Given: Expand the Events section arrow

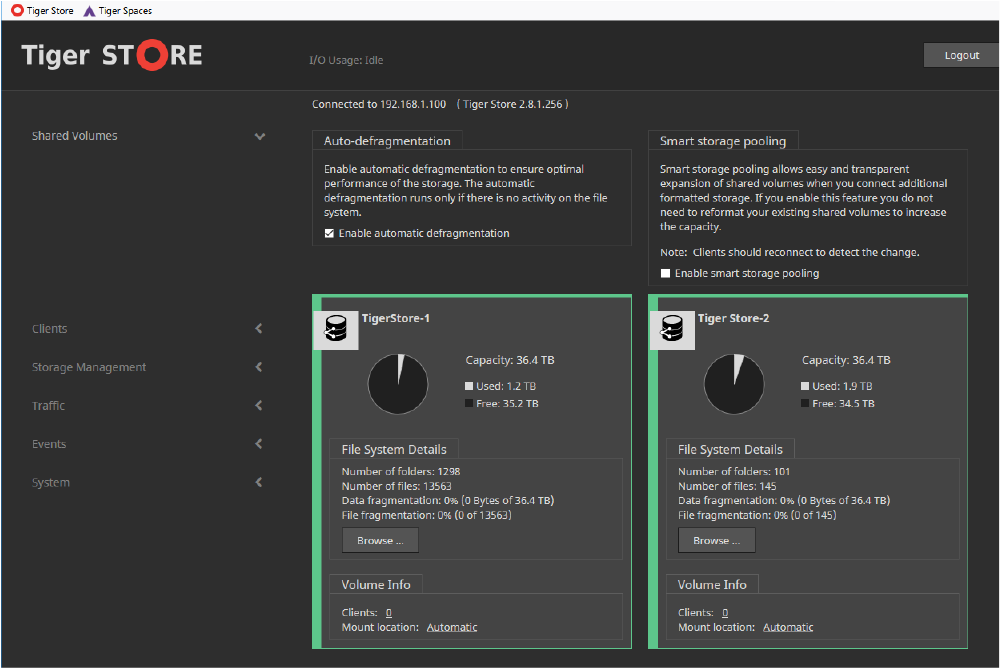Looking at the screenshot, I should tap(259, 443).
